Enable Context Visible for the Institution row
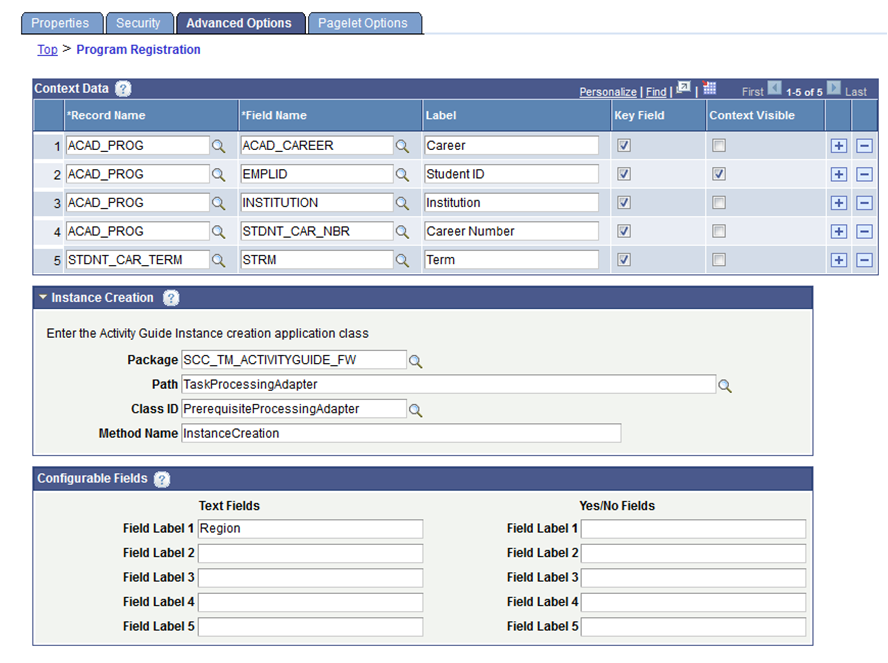This screenshot has height=663, width=888. point(717,202)
